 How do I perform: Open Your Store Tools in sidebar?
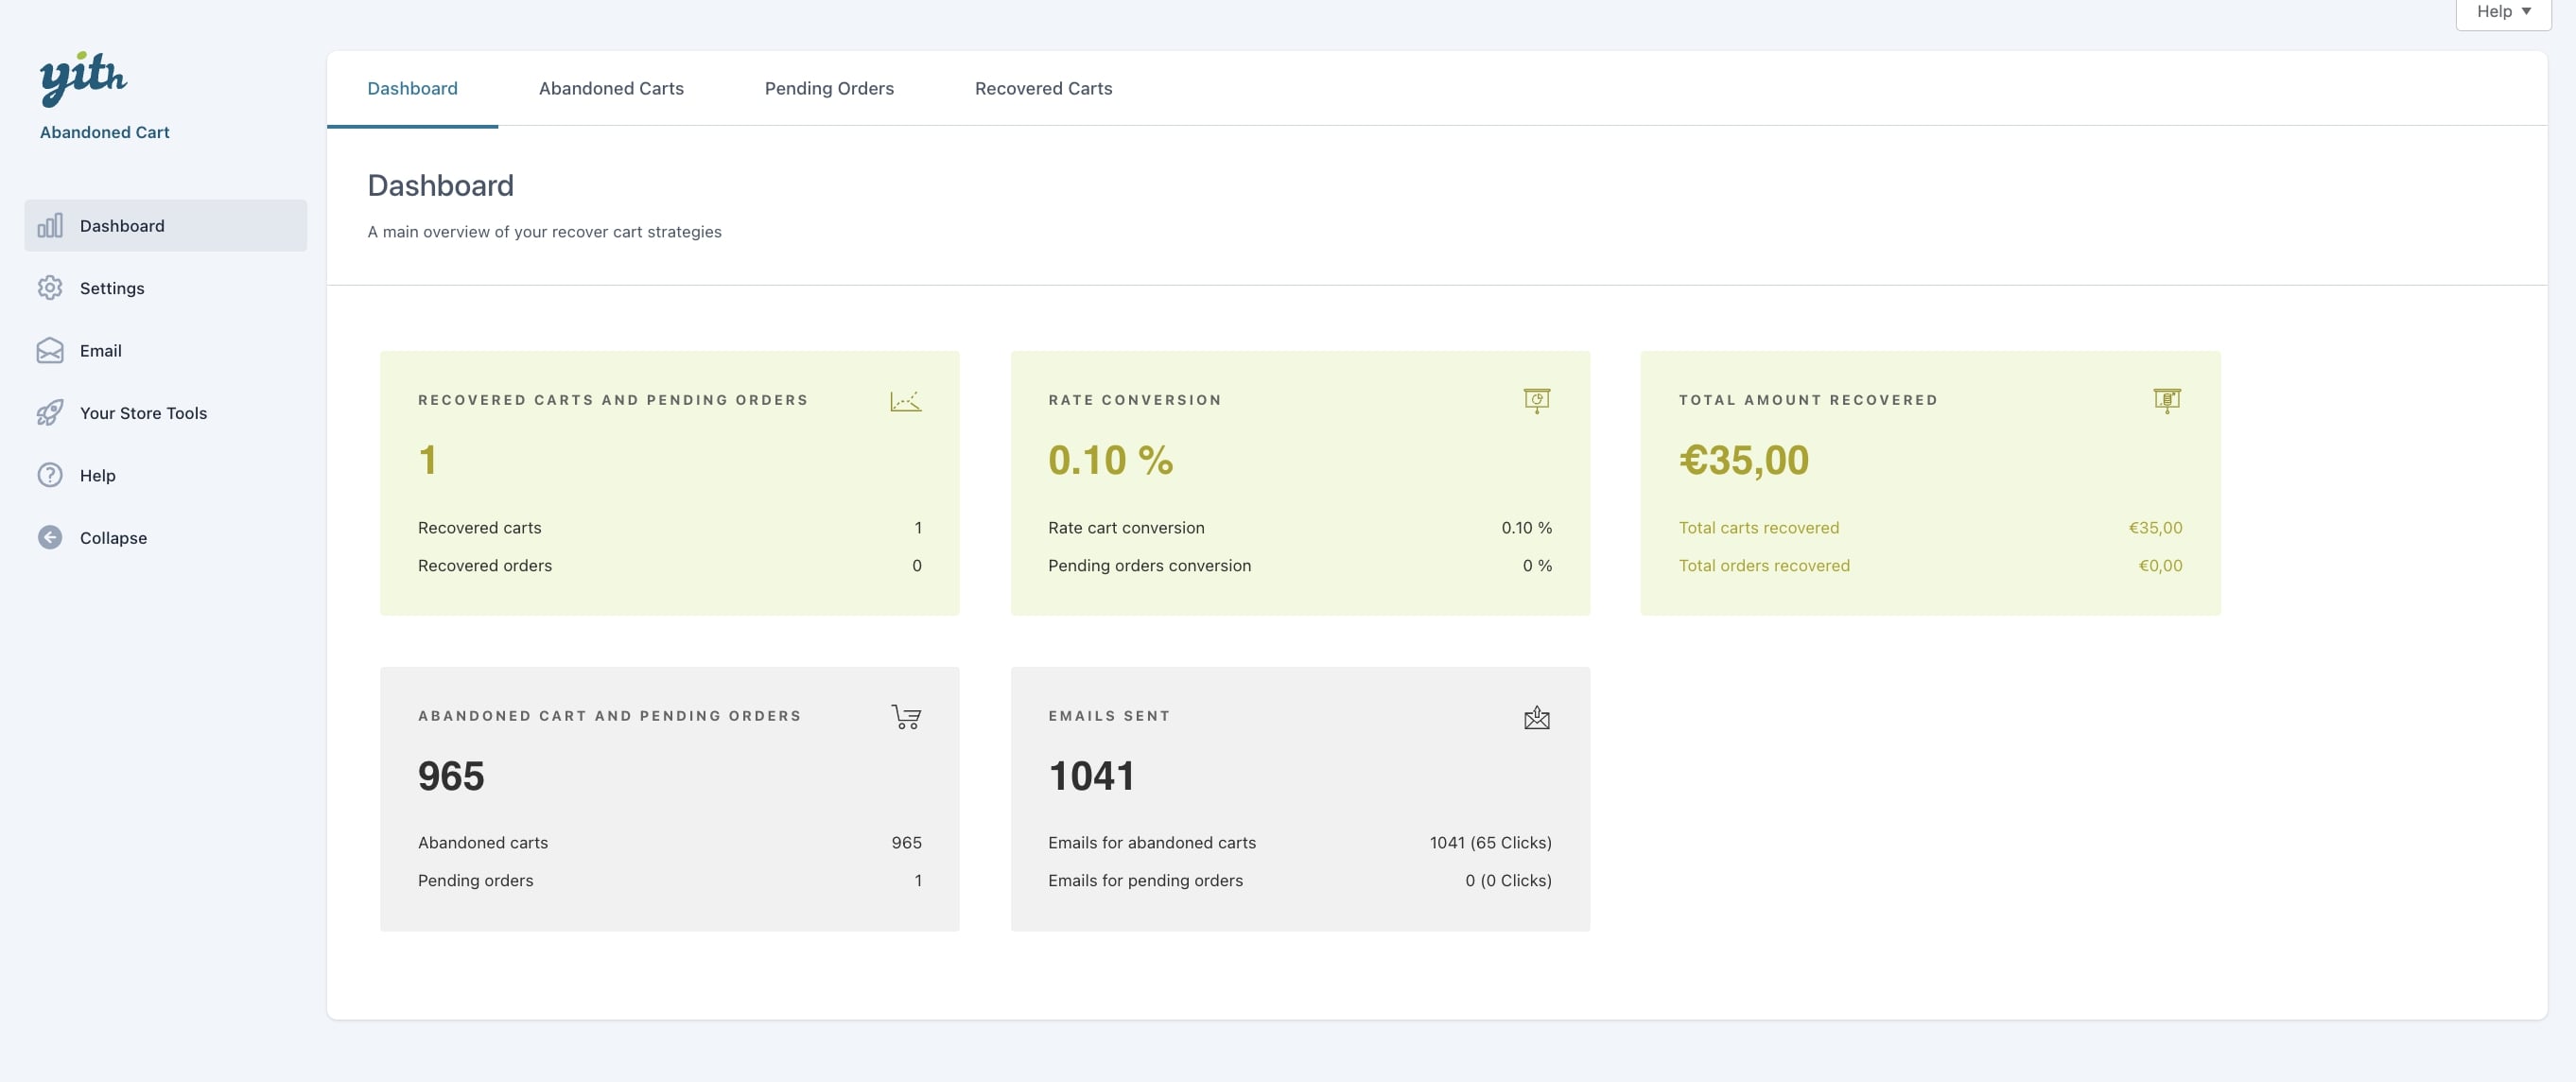point(143,413)
